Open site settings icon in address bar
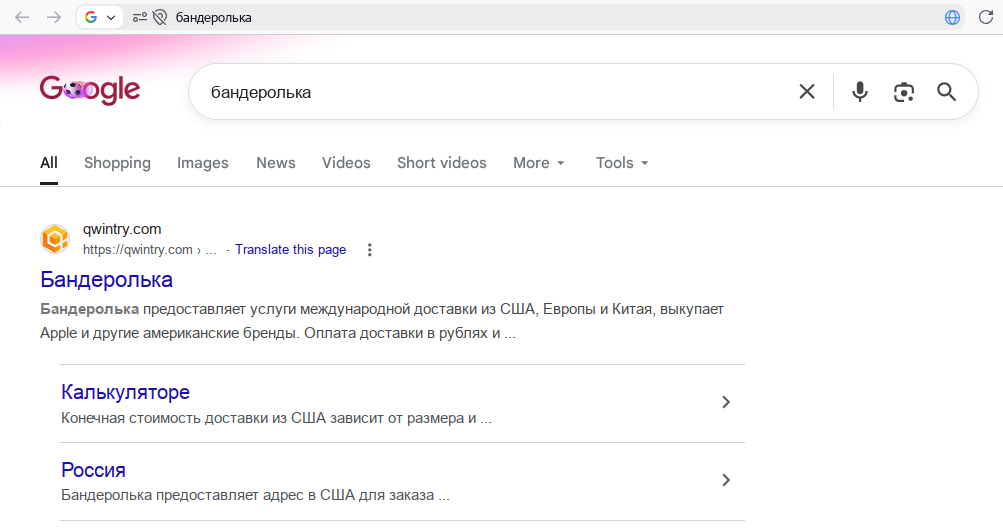This screenshot has width=1003, height=528. 139,17
